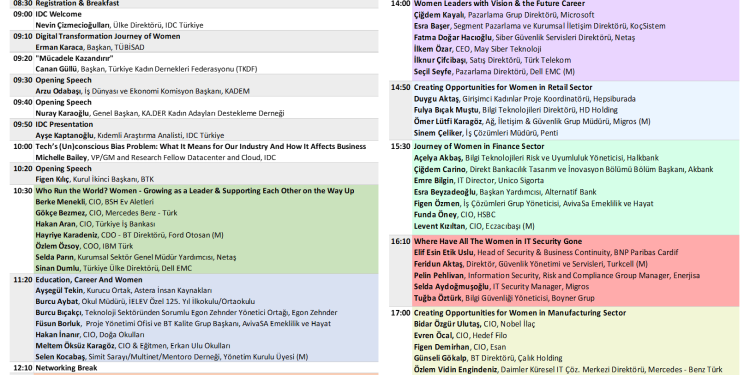Viewport: 750px width, 375px height.
Task: Select Women in Retail Sector session title
Action: coord(503,88)
